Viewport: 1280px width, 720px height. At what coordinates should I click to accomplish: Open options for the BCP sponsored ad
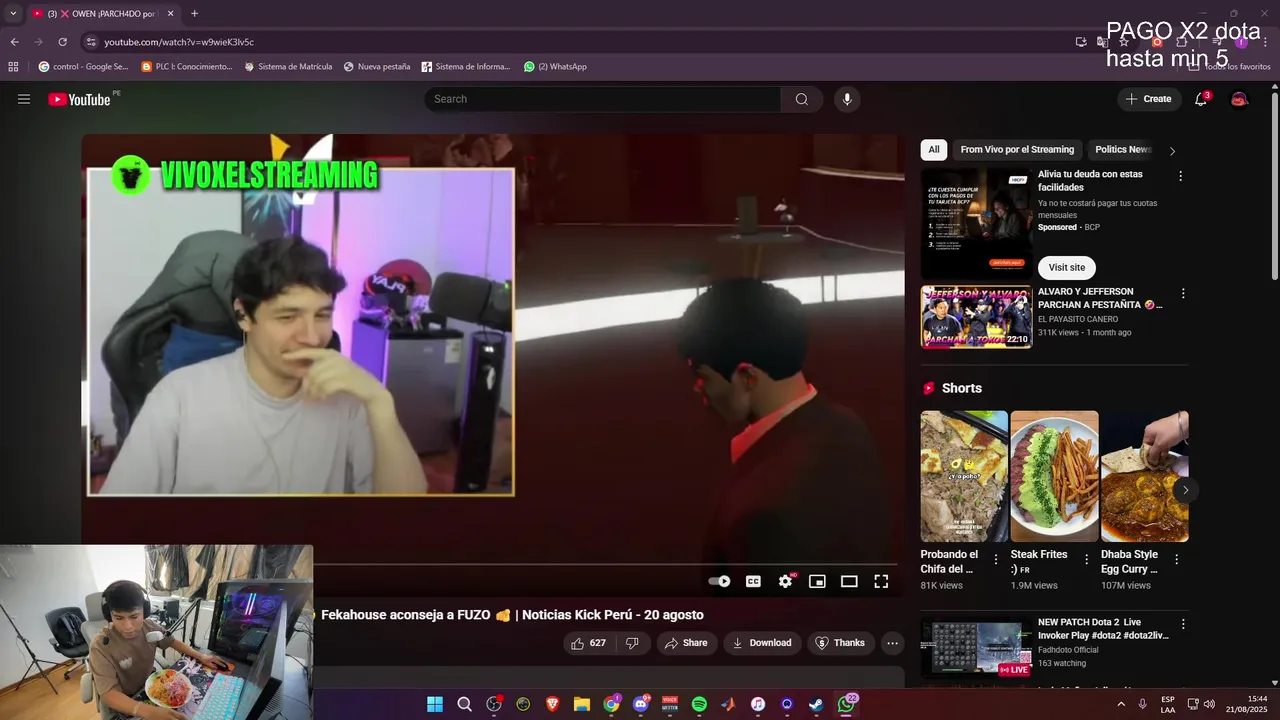[1180, 176]
